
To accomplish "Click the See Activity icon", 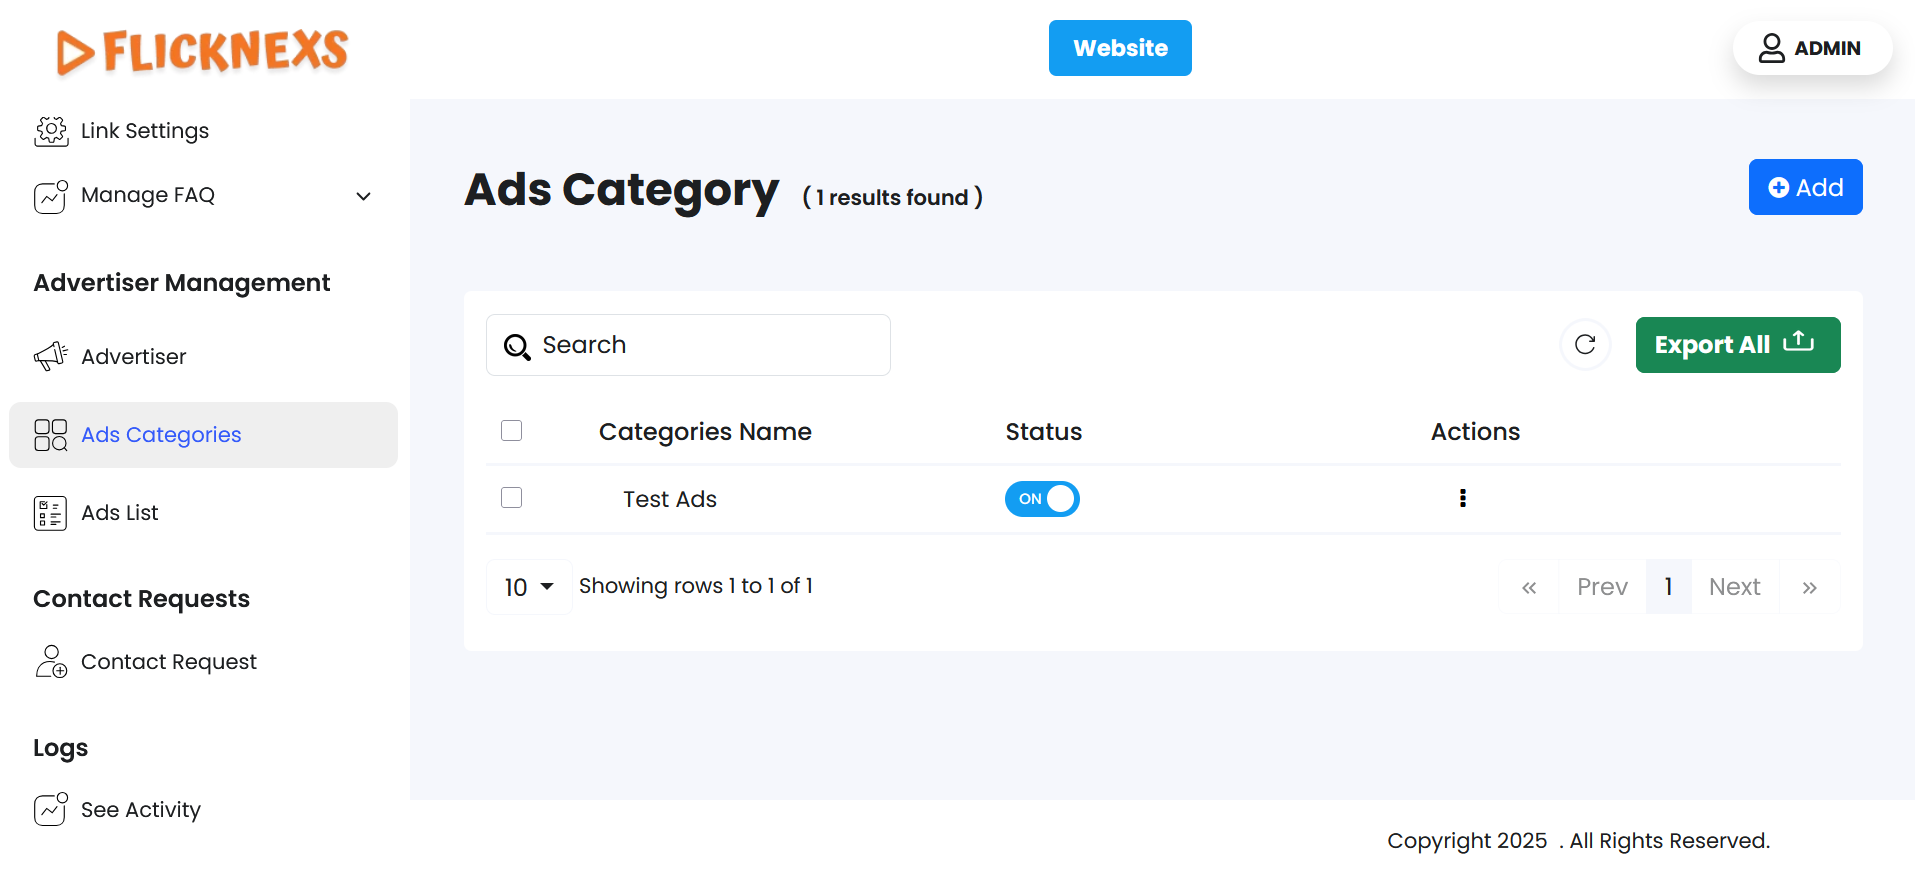I will pos(51,809).
